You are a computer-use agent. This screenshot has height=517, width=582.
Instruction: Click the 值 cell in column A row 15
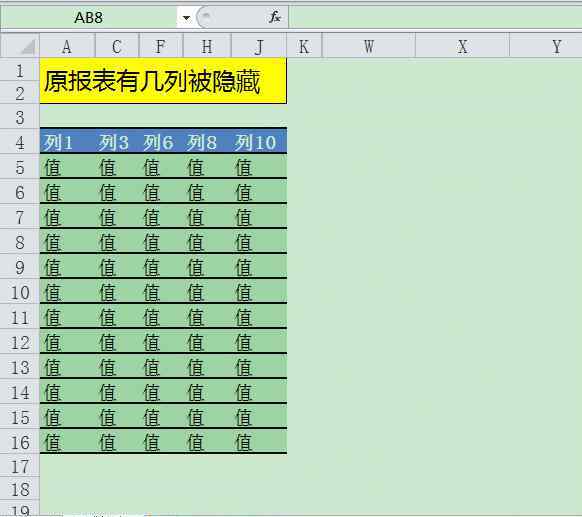point(67,417)
